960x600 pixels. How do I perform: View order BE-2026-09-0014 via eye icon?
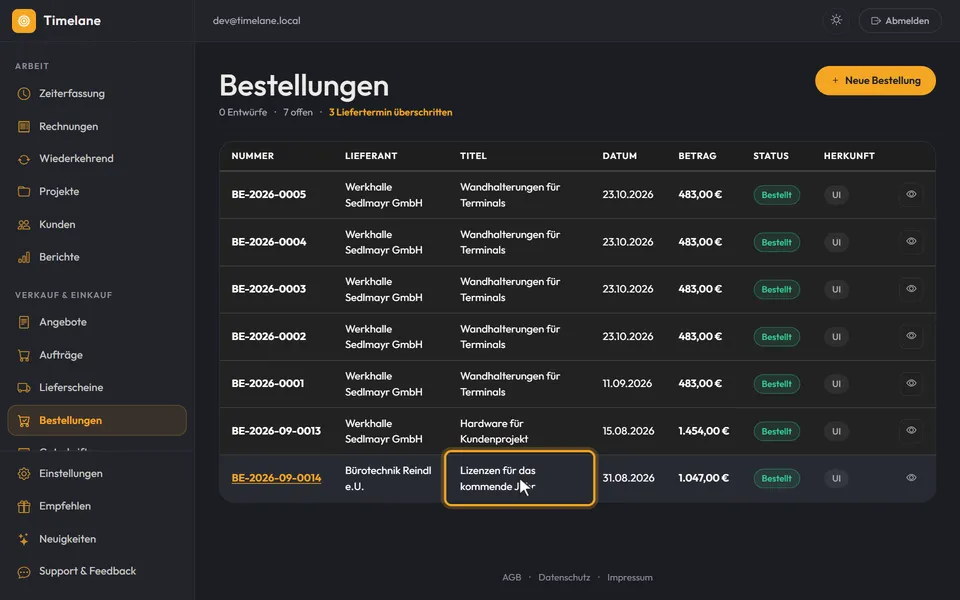911,478
